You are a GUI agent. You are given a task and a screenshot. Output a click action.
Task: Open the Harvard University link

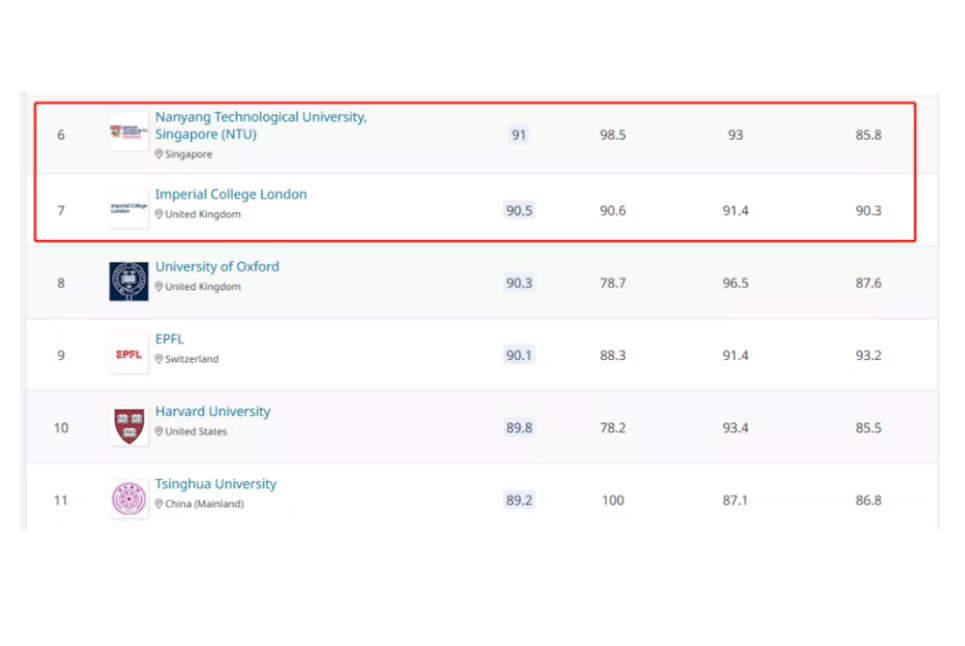tap(213, 412)
